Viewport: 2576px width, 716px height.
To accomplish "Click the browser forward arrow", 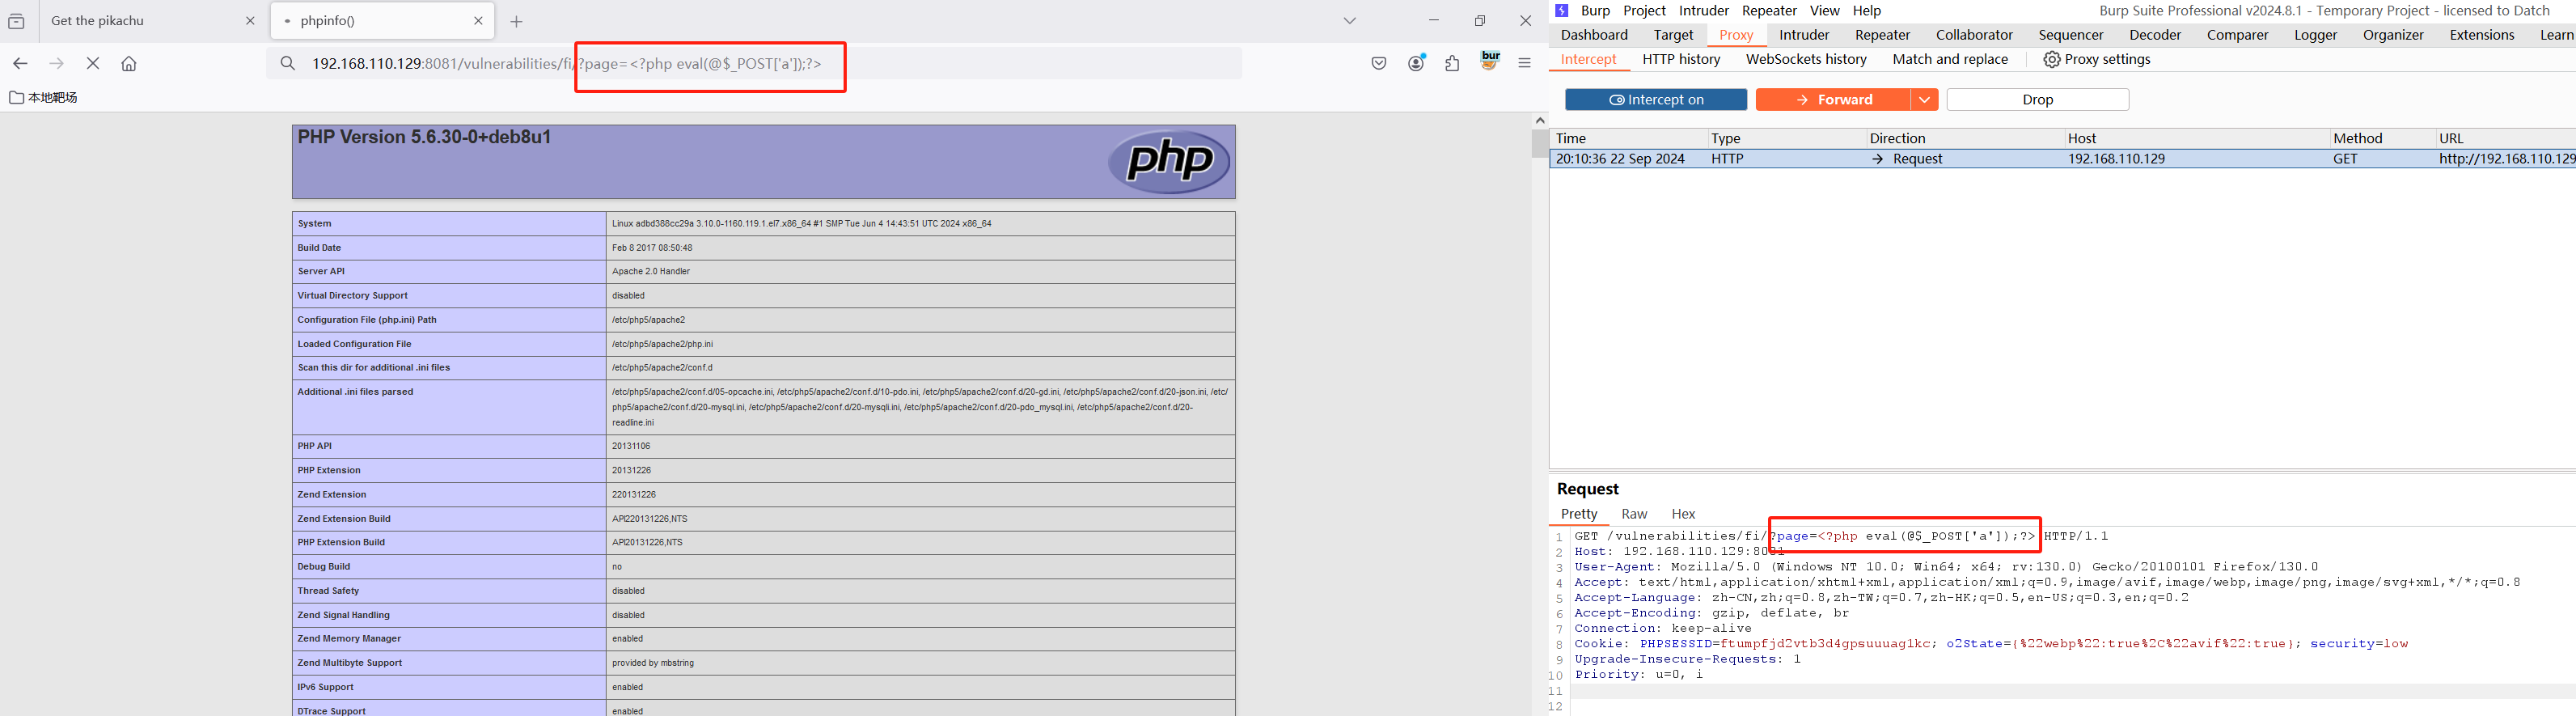I will 57,63.
